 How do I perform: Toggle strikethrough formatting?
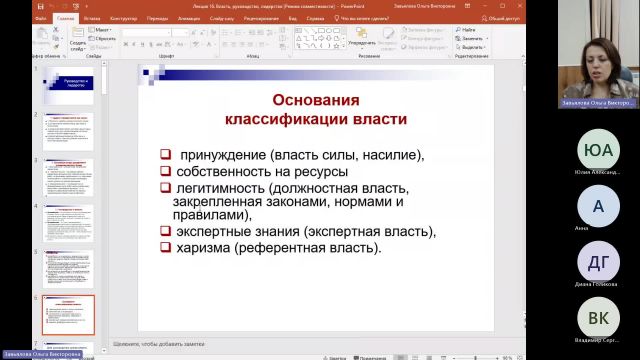[159, 44]
